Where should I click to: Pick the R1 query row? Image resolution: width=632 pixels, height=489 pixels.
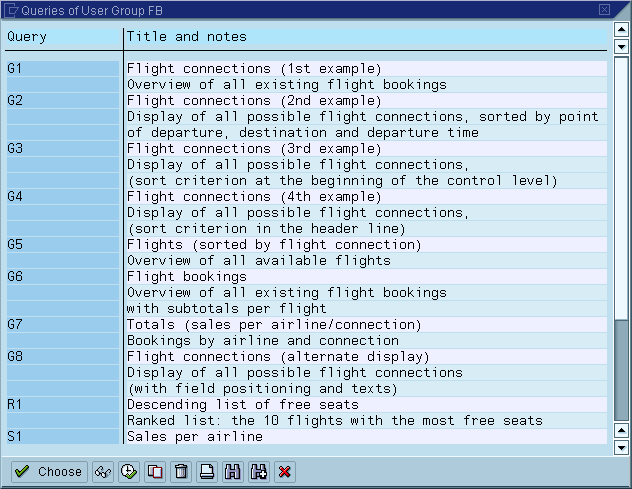tap(62, 405)
